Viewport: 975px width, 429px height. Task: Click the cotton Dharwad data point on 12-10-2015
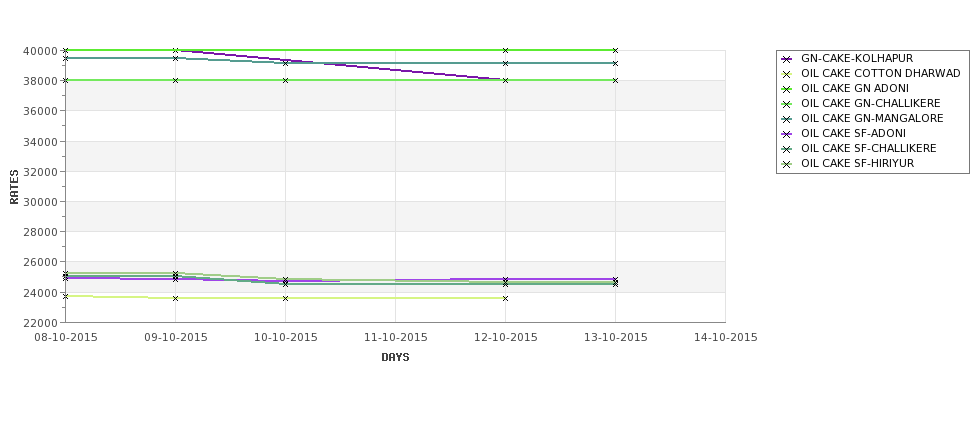505,298
